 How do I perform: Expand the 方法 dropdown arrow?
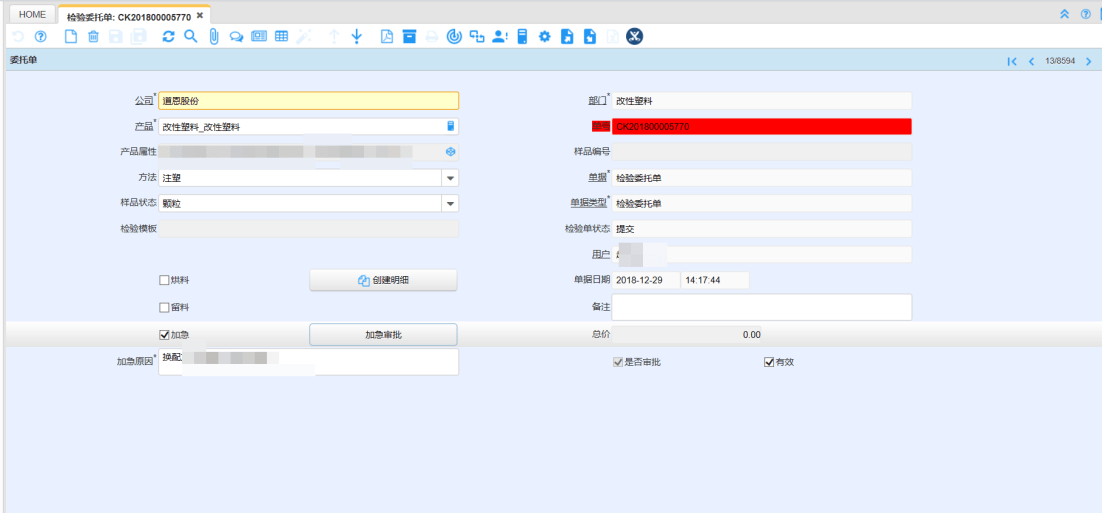point(450,178)
